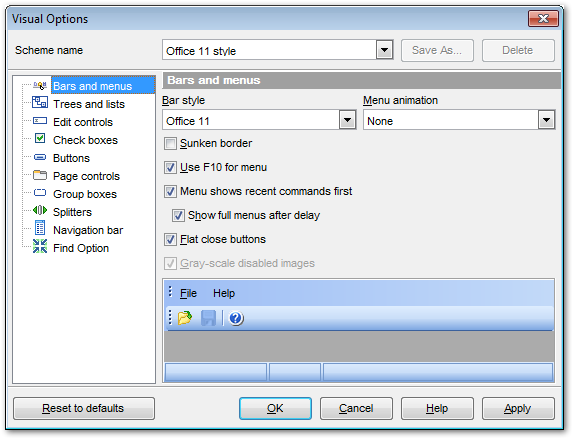The height and width of the screenshot is (439, 573).
Task: Select Trees and lists category
Action: (x=89, y=104)
